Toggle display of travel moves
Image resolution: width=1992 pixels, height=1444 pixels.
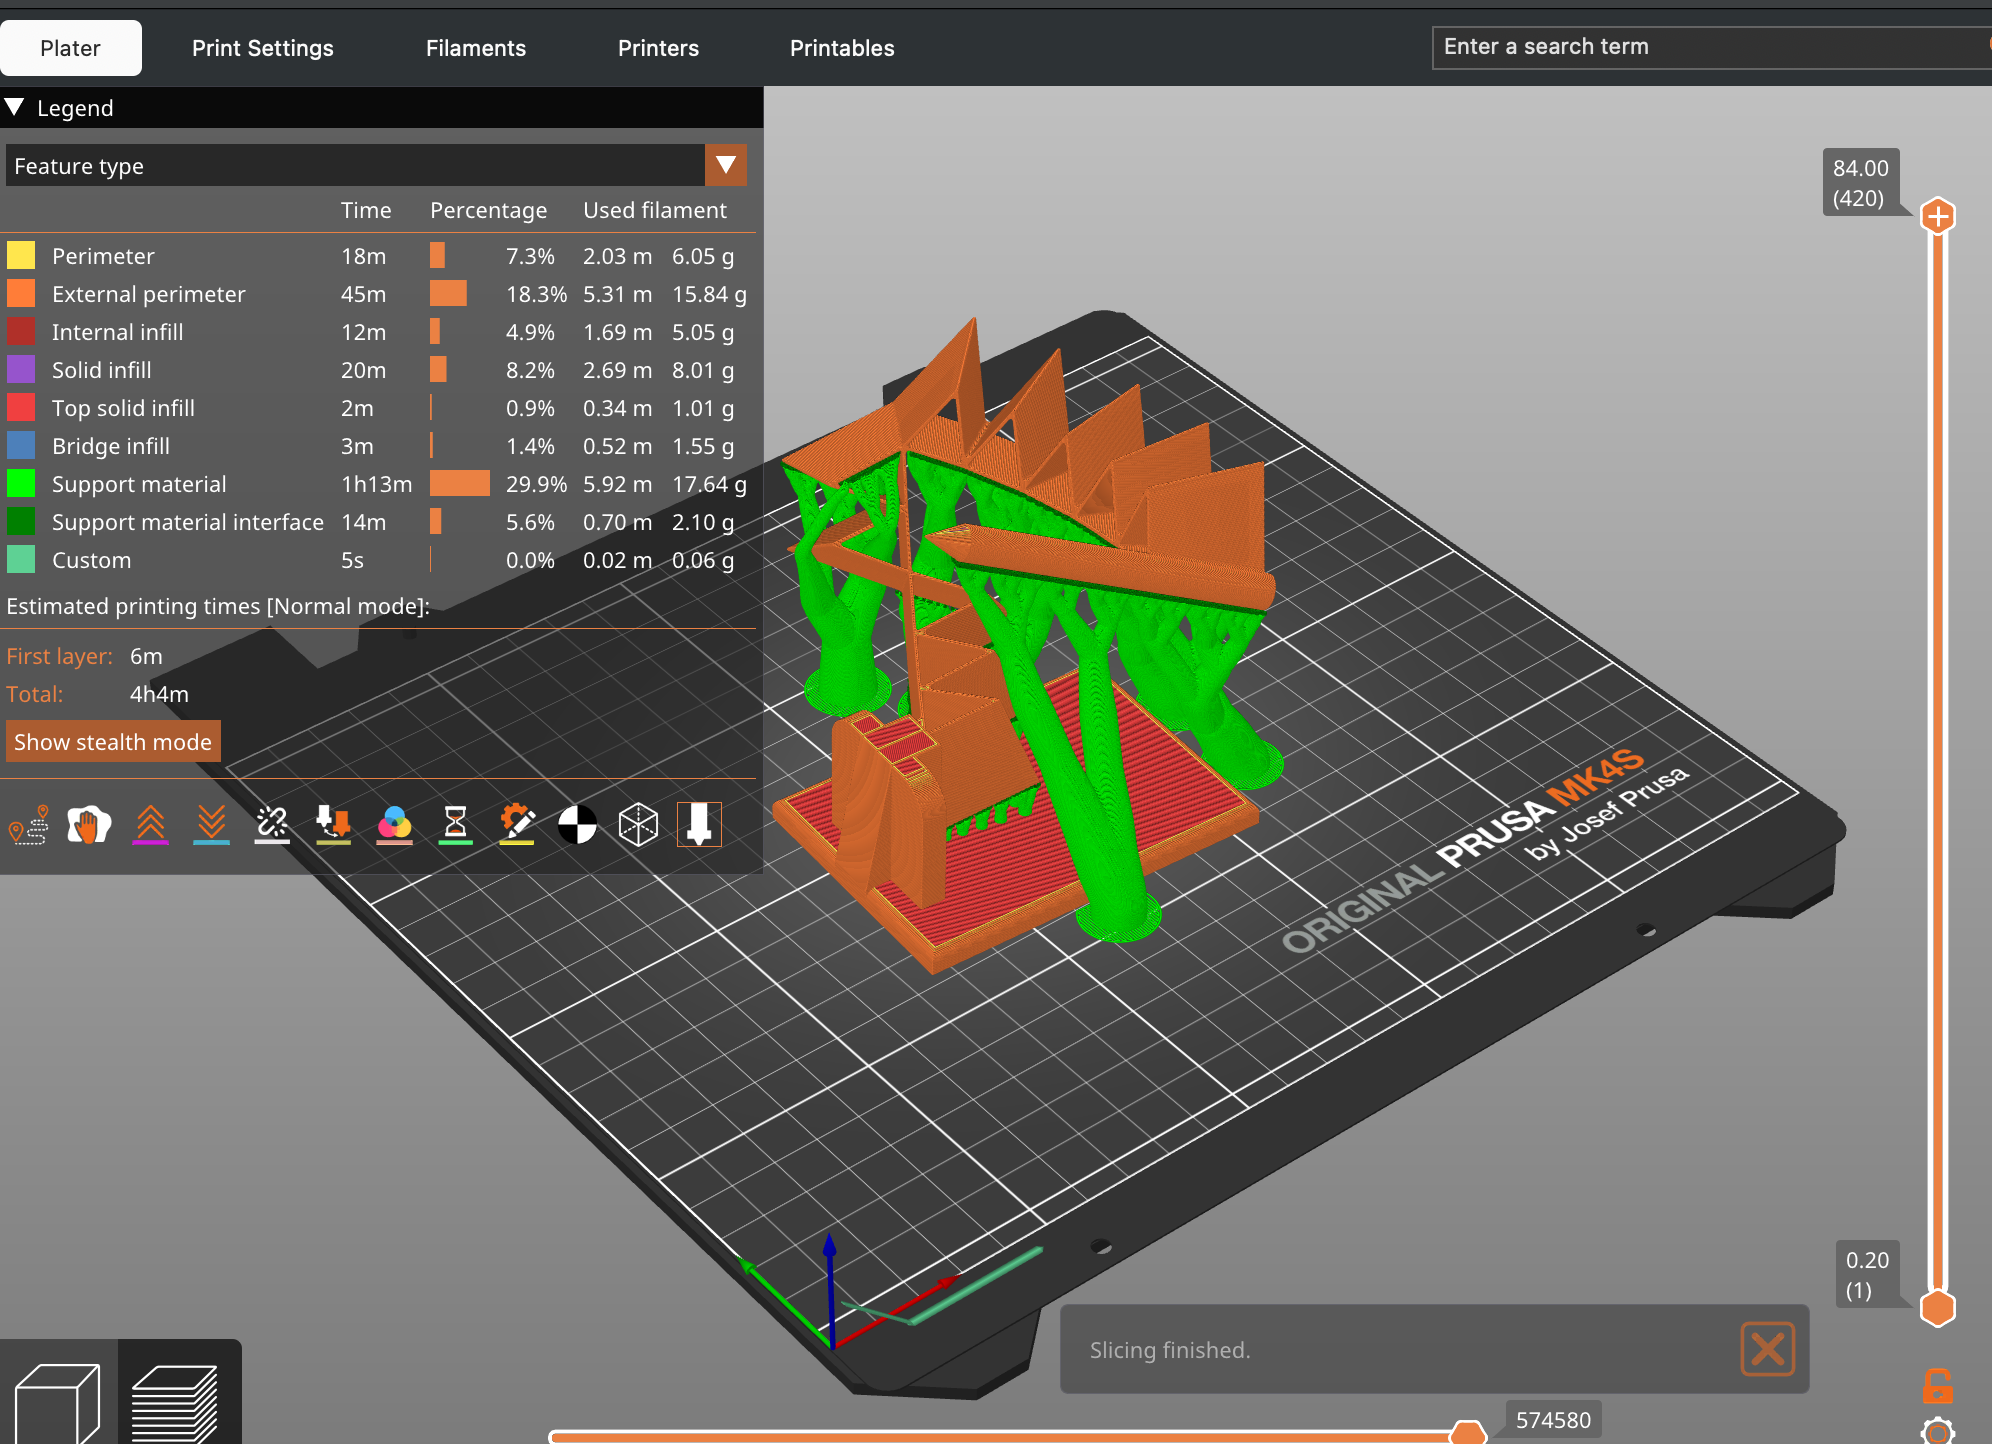click(x=28, y=824)
